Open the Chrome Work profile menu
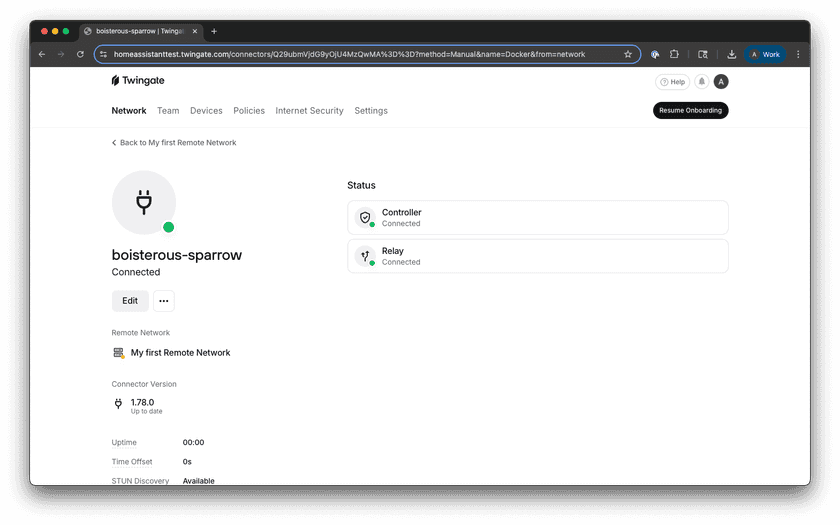This screenshot has height=525, width=840. (765, 54)
